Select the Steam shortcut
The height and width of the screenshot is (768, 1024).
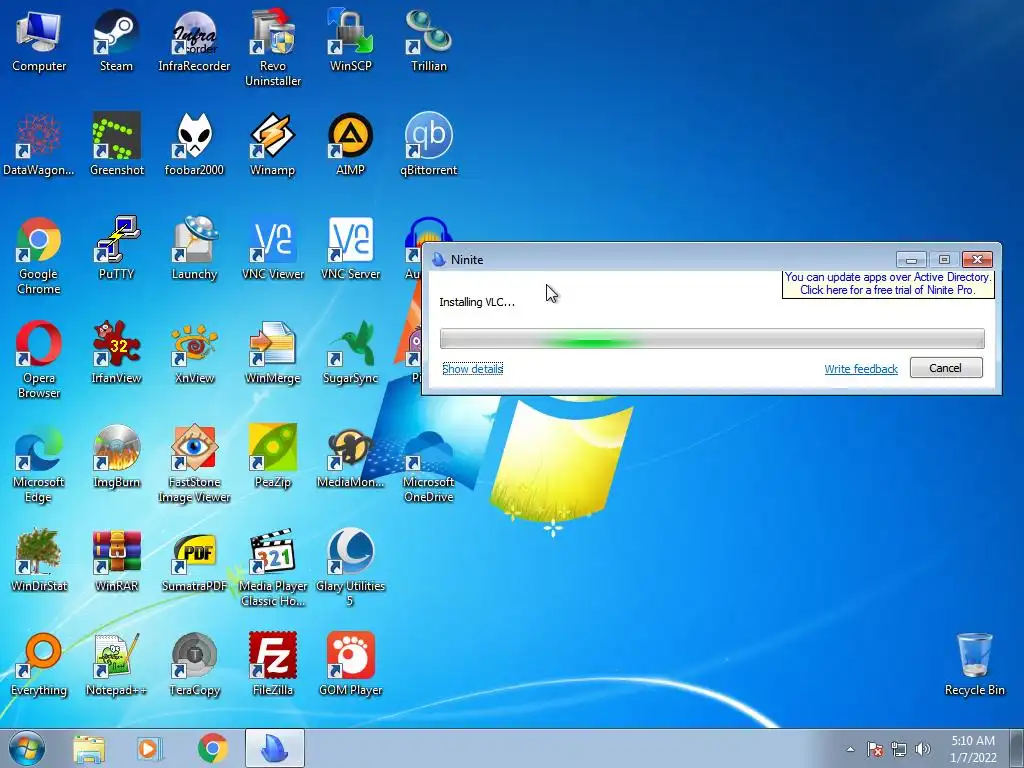(x=116, y=41)
